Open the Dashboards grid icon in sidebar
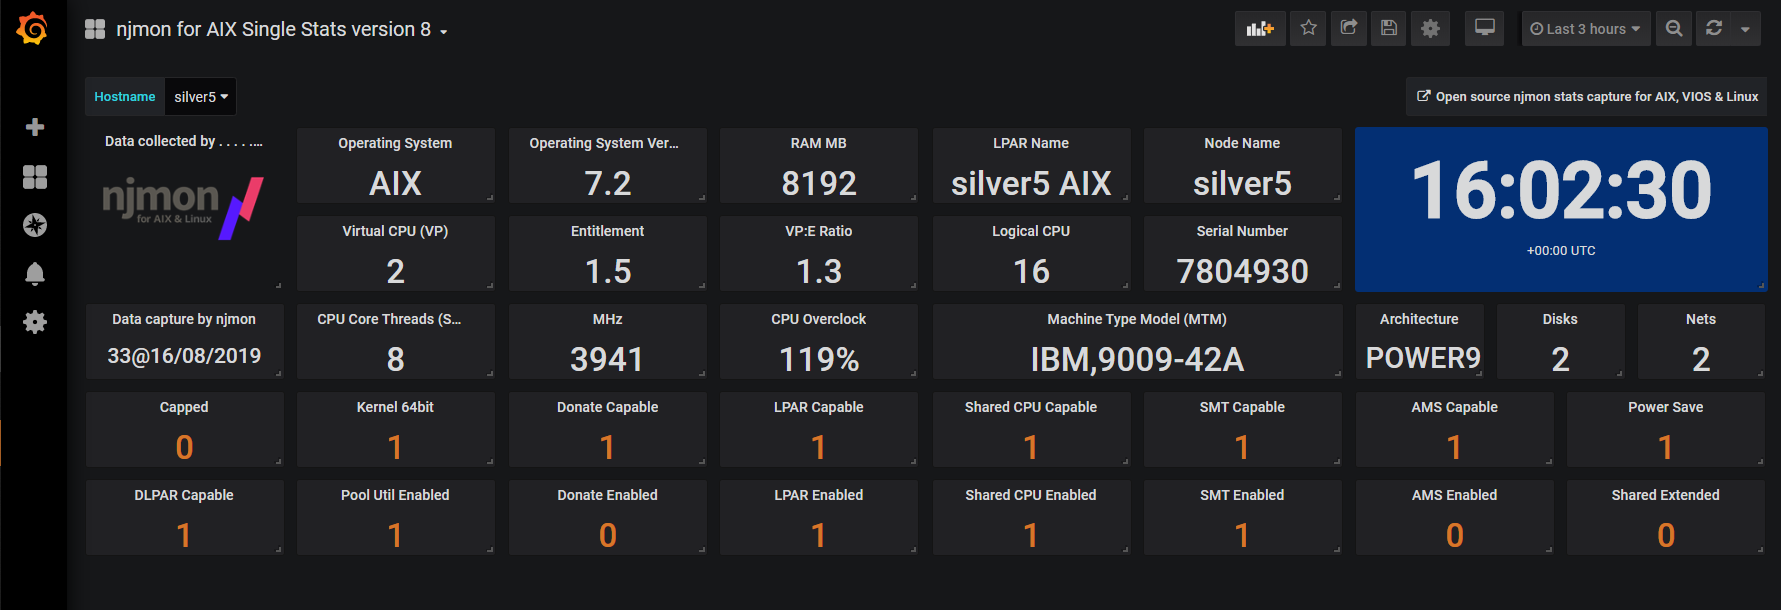The image size is (1781, 610). click(35, 177)
